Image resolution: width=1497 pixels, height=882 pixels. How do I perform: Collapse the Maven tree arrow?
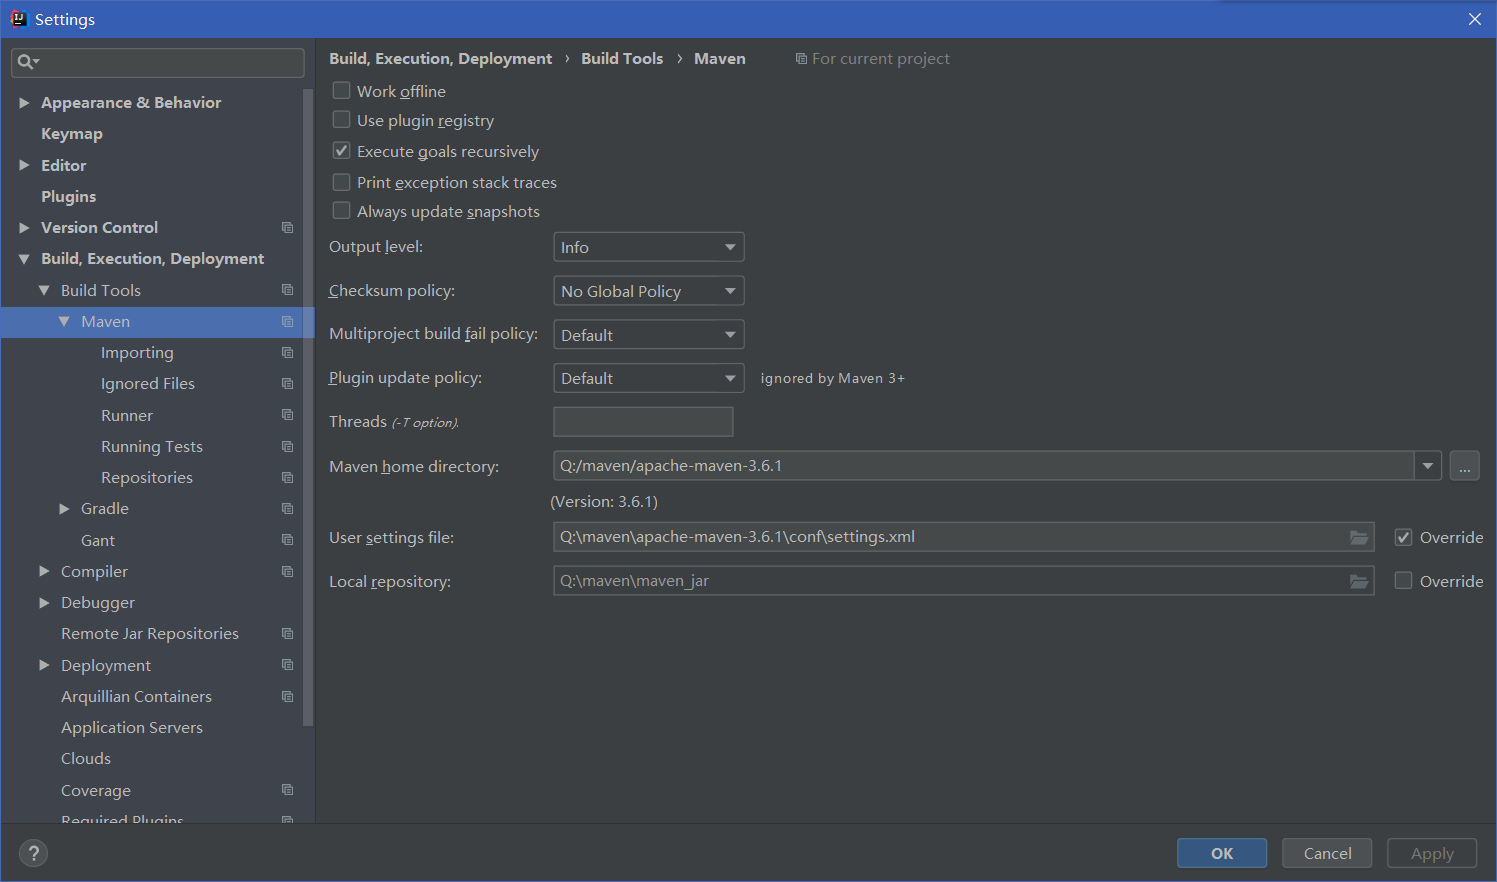64,322
